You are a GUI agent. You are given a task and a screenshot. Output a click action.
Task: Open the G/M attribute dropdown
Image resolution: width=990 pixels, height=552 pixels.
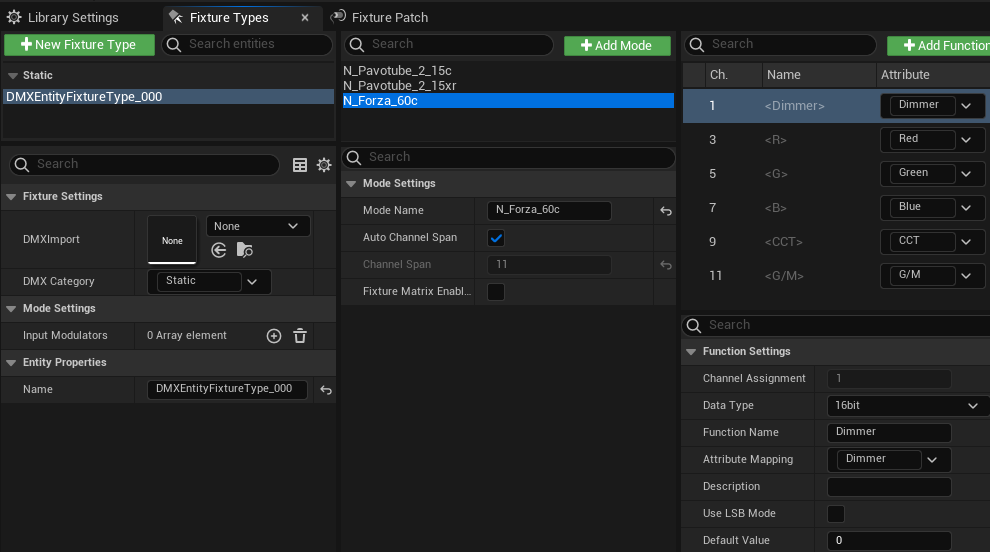[x=933, y=276]
